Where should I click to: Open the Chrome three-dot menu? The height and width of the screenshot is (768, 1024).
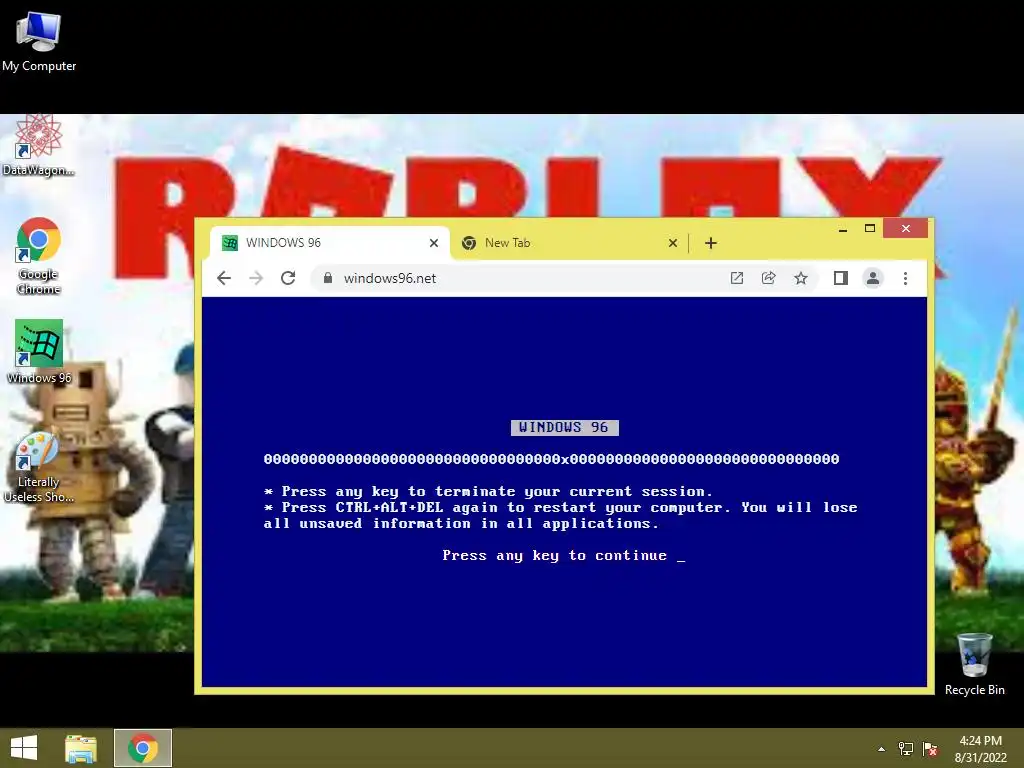[x=905, y=278]
